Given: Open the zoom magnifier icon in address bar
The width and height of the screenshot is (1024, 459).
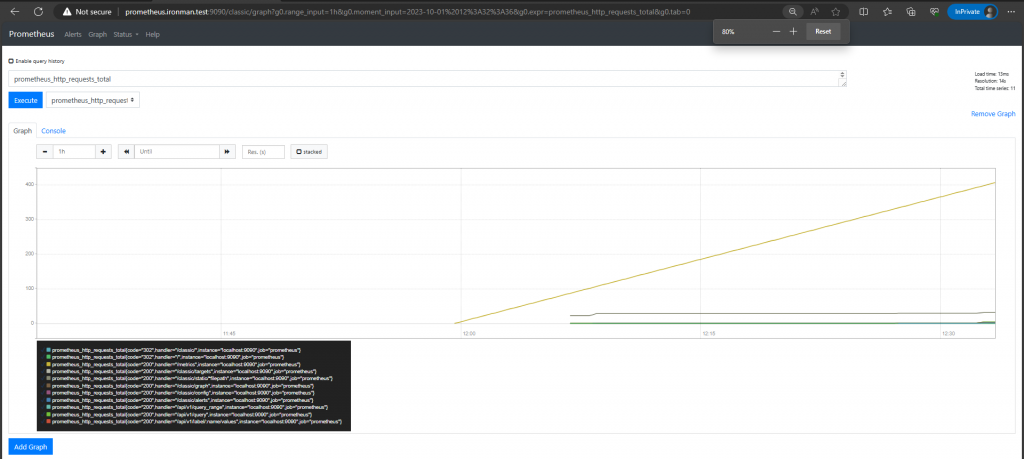Looking at the screenshot, I should tap(792, 12).
